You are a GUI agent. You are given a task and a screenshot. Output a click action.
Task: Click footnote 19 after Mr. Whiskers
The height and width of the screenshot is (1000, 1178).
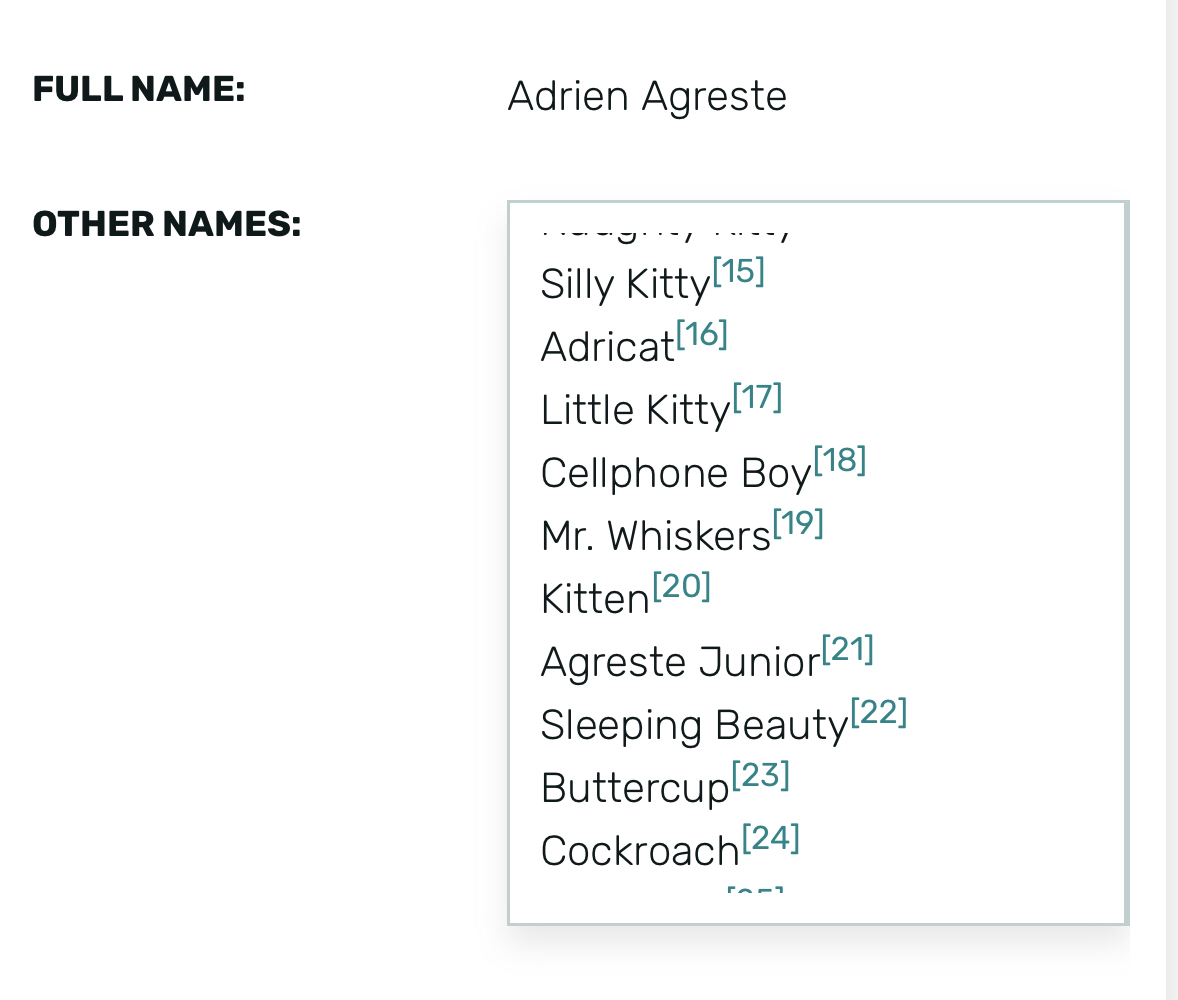click(798, 524)
